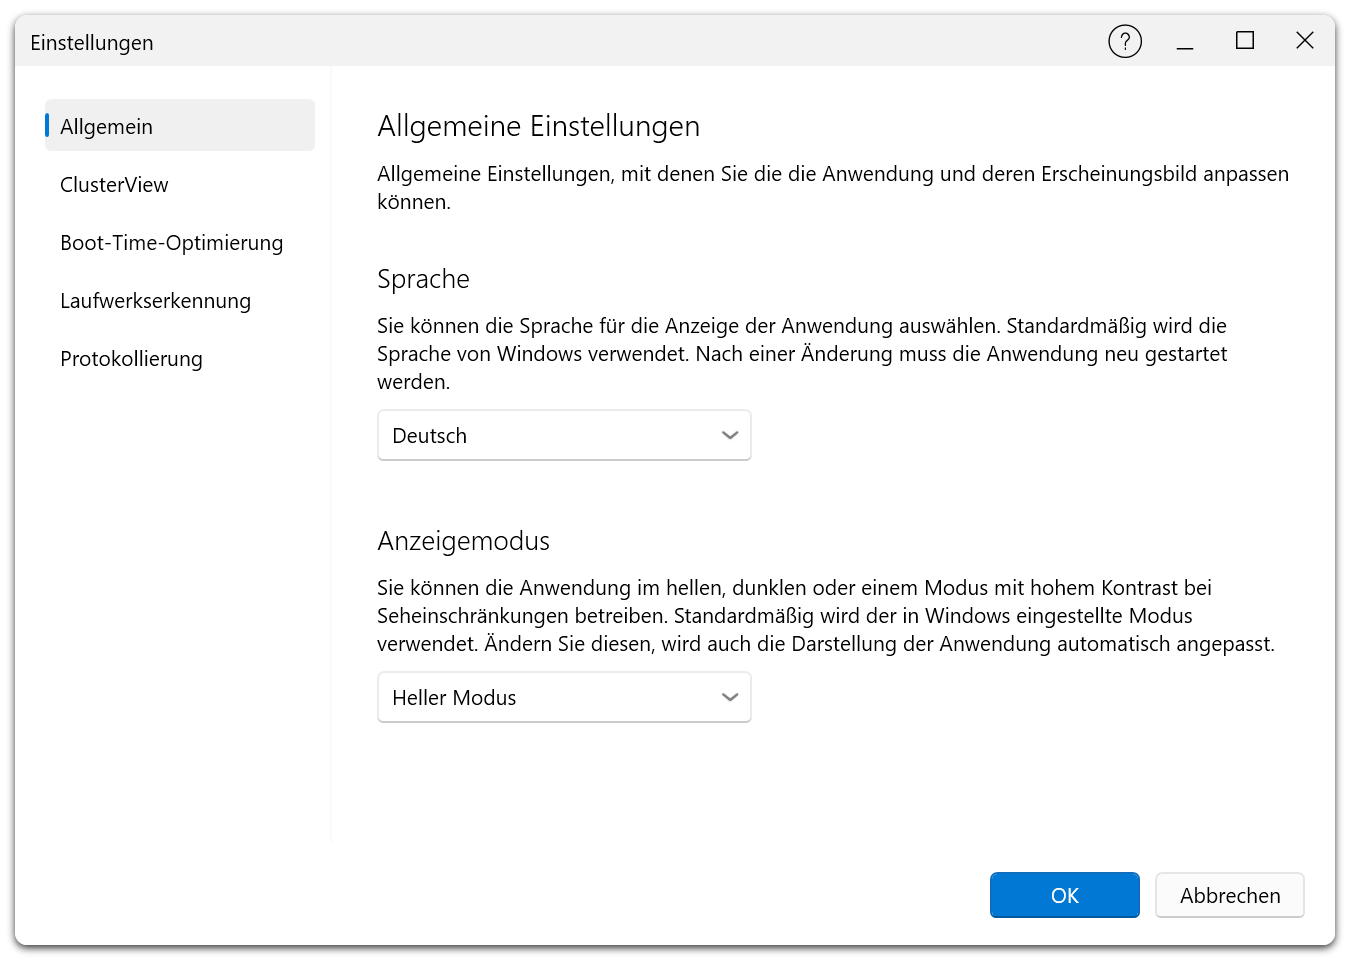The image size is (1350, 960).
Task: Open Boot-Time-Optimierung settings
Action: [x=171, y=242]
